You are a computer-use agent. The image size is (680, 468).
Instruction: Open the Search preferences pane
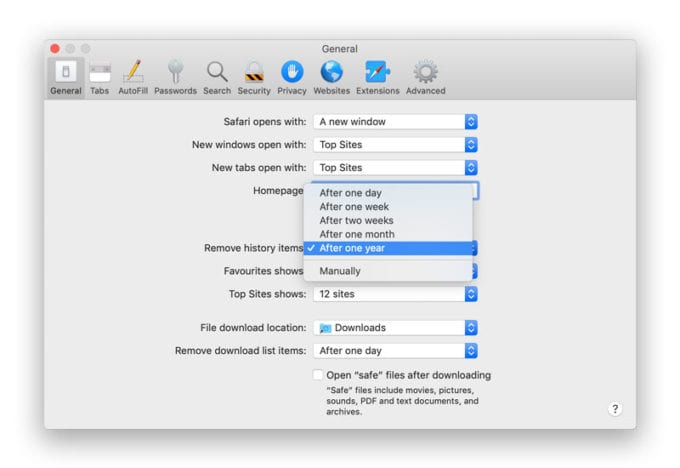point(216,77)
